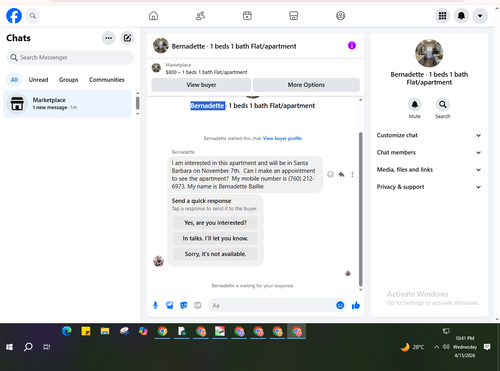The width and height of the screenshot is (500, 371).
Task: Open the Windows taskbar search
Action: (x=28, y=347)
